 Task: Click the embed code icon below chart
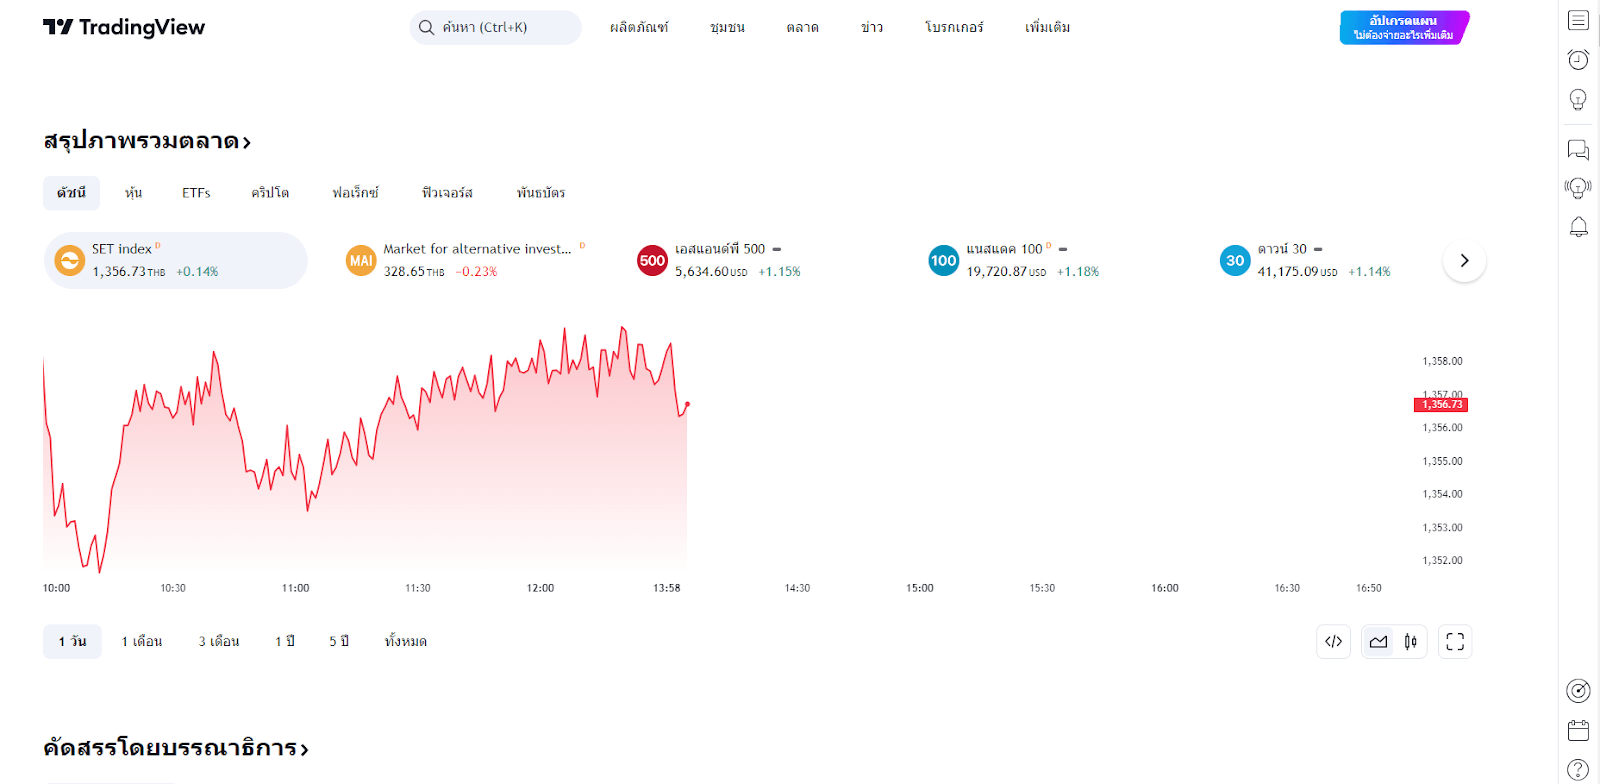1333,642
